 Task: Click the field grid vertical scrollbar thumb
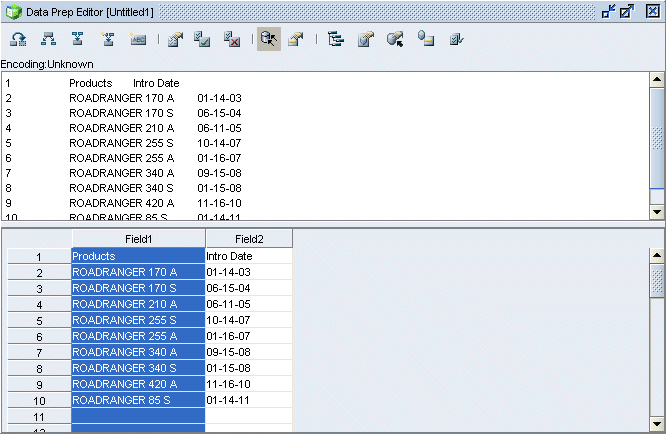click(657, 281)
